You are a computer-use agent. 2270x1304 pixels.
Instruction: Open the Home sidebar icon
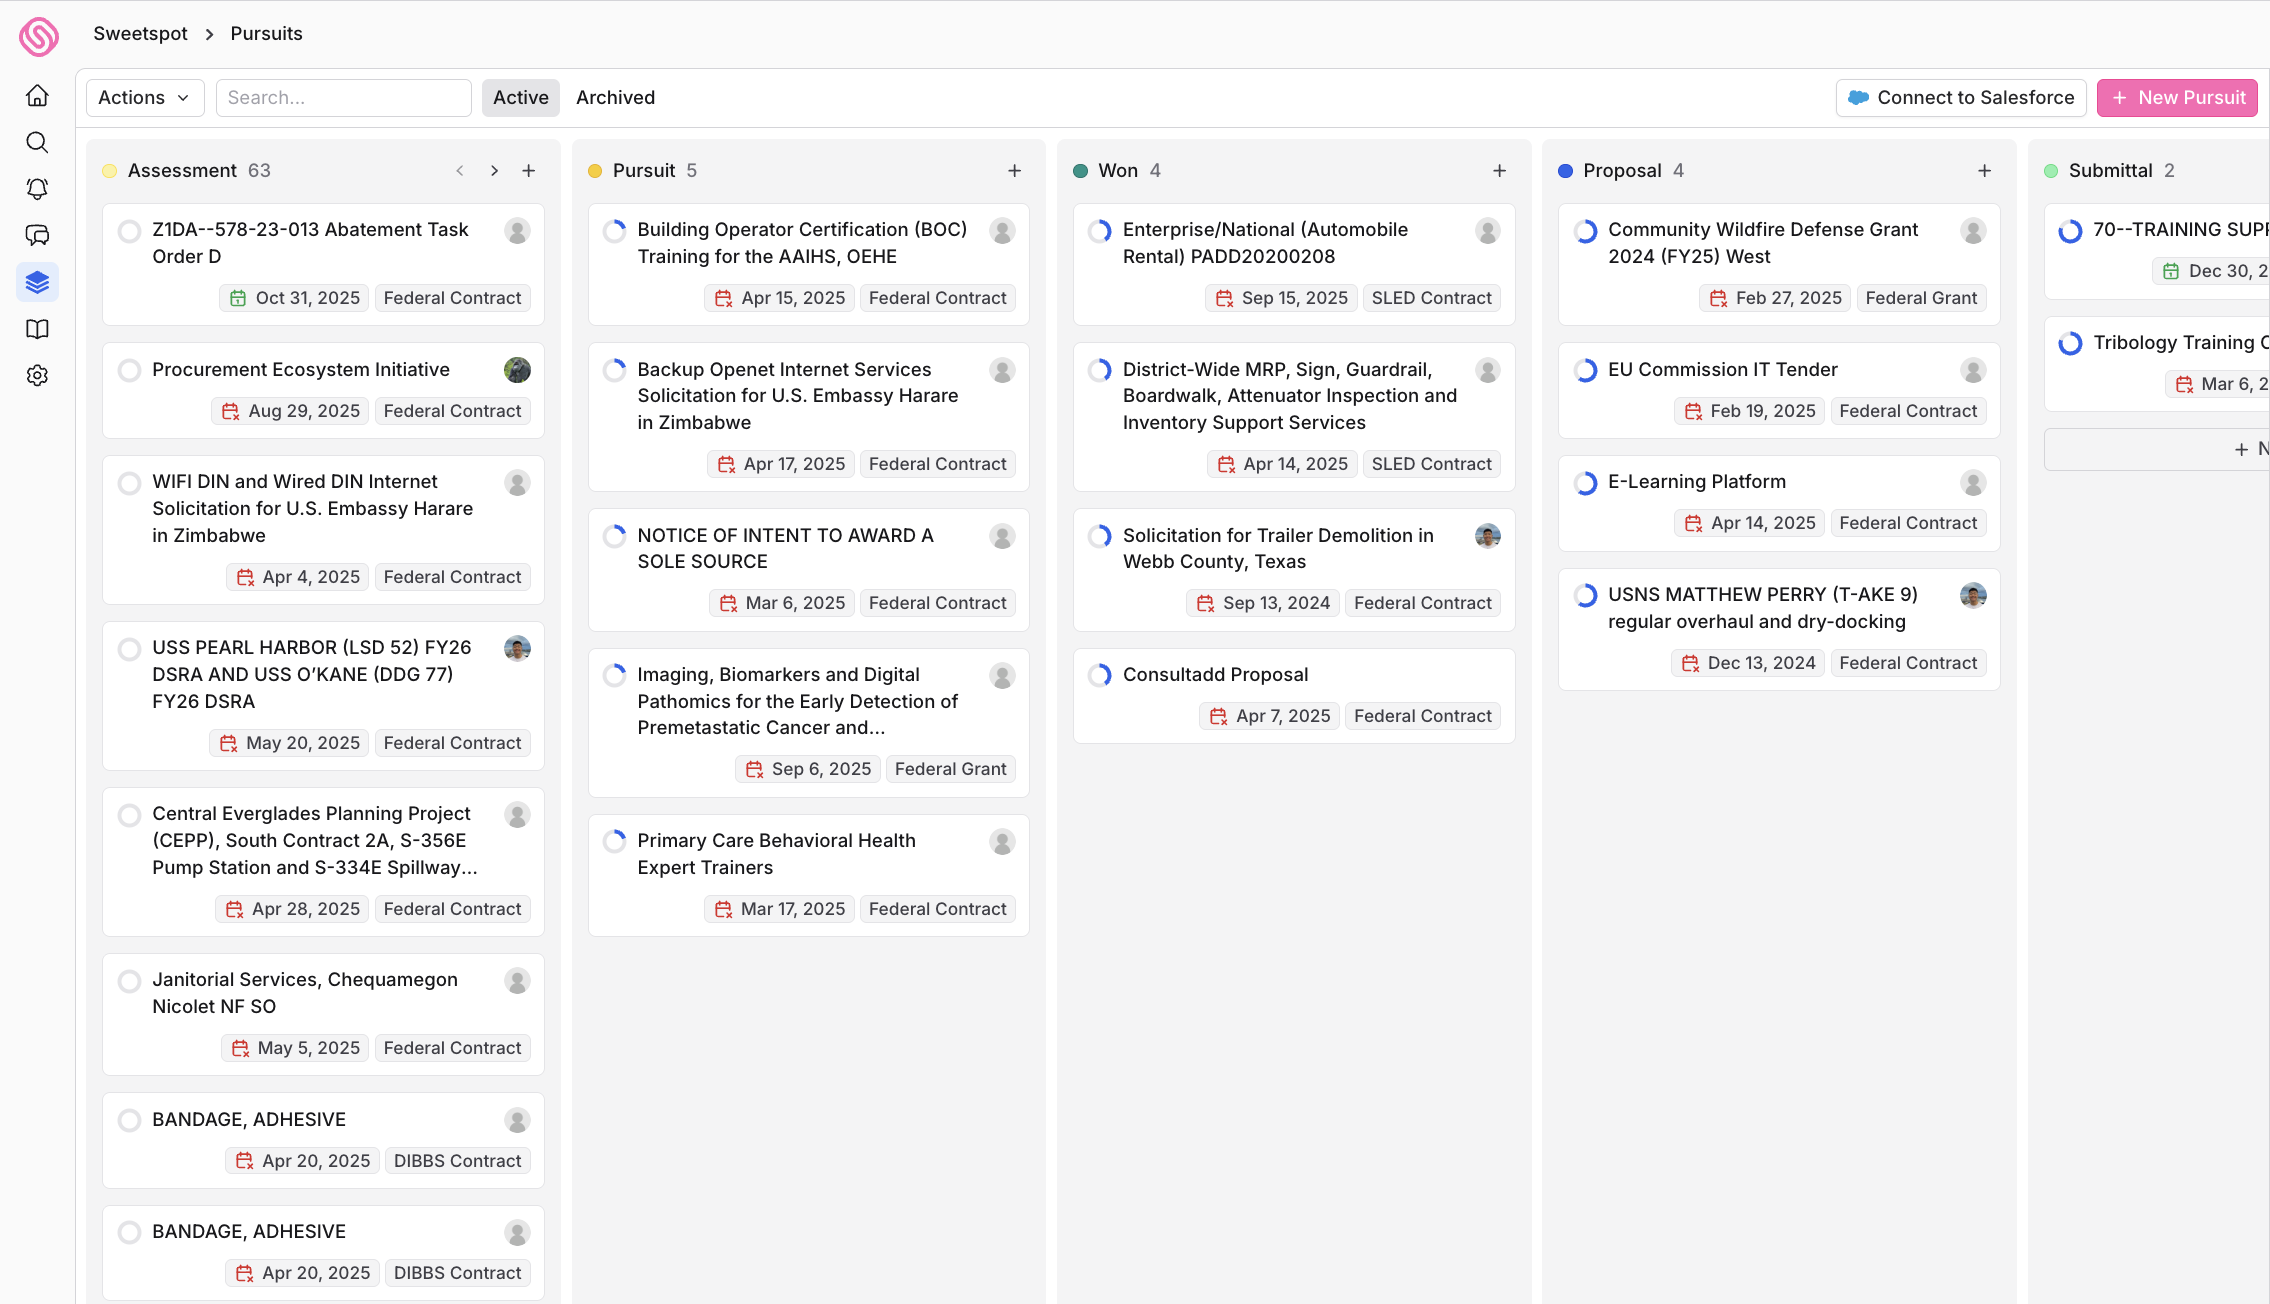(37, 96)
